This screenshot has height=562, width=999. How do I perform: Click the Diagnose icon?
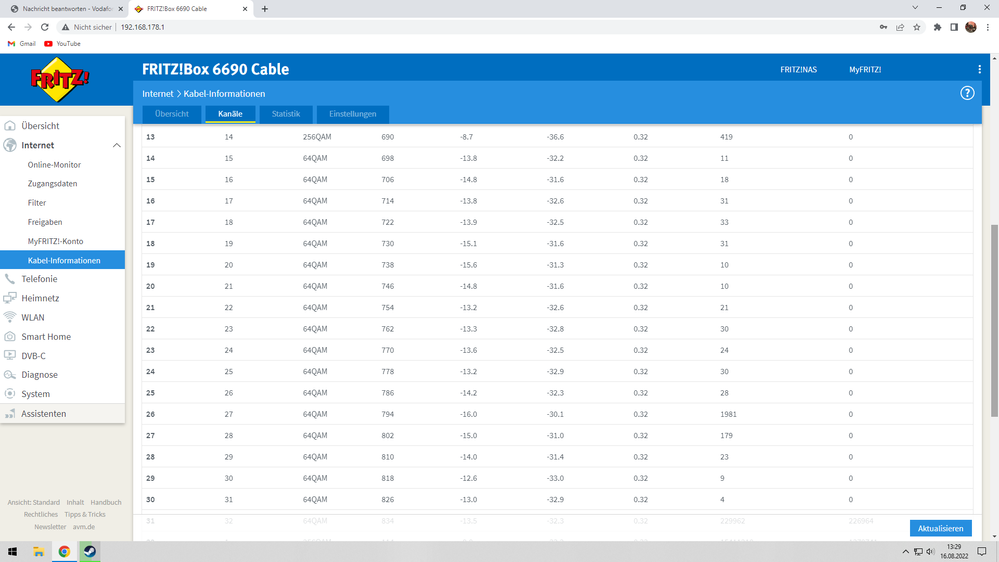[10, 375]
